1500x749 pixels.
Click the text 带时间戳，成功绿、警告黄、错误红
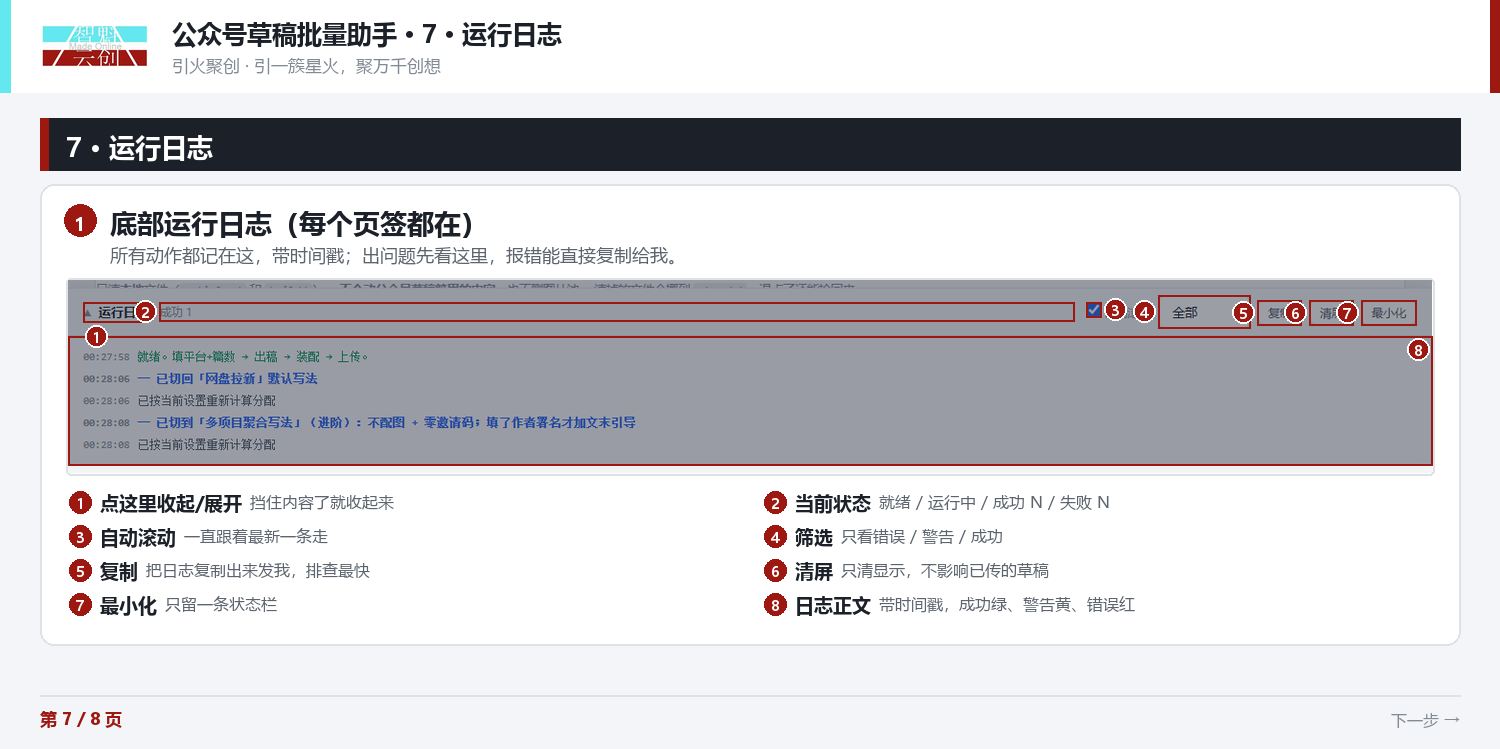click(x=1007, y=605)
